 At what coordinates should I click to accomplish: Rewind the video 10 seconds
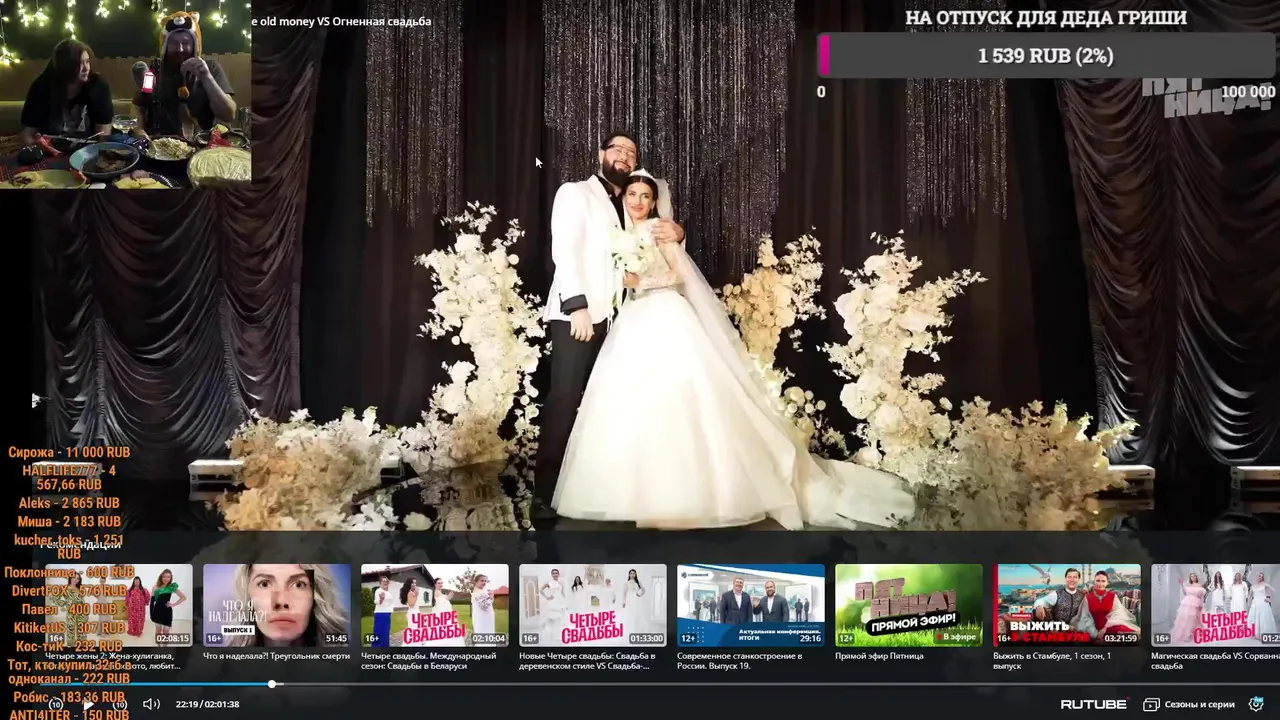(x=56, y=704)
